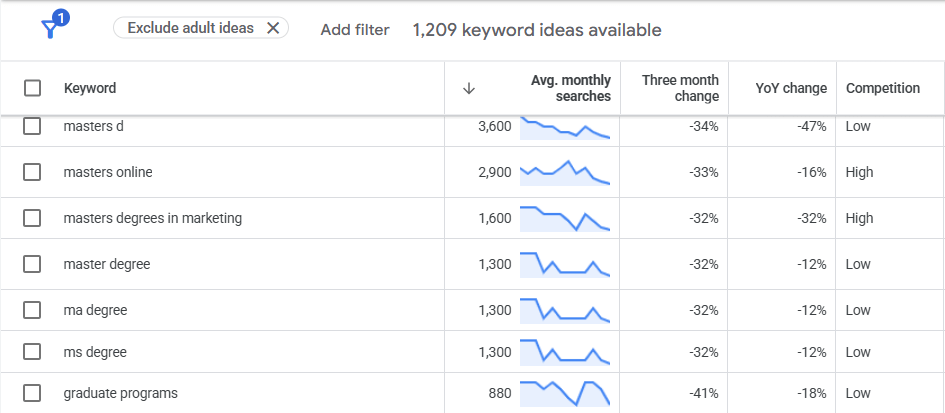Click the -41% three month change
The width and height of the screenshot is (945, 413).
(x=704, y=393)
